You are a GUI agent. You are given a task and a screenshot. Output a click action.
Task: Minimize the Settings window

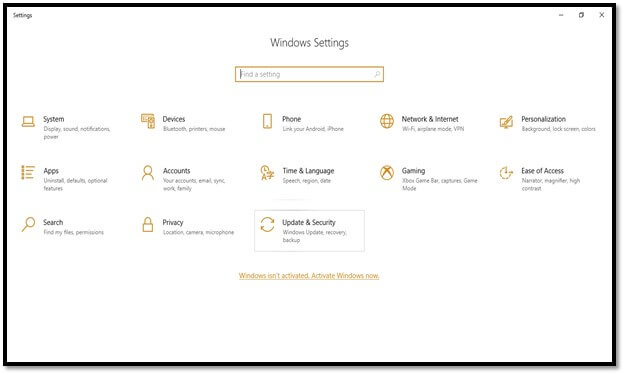pyautogui.click(x=561, y=15)
